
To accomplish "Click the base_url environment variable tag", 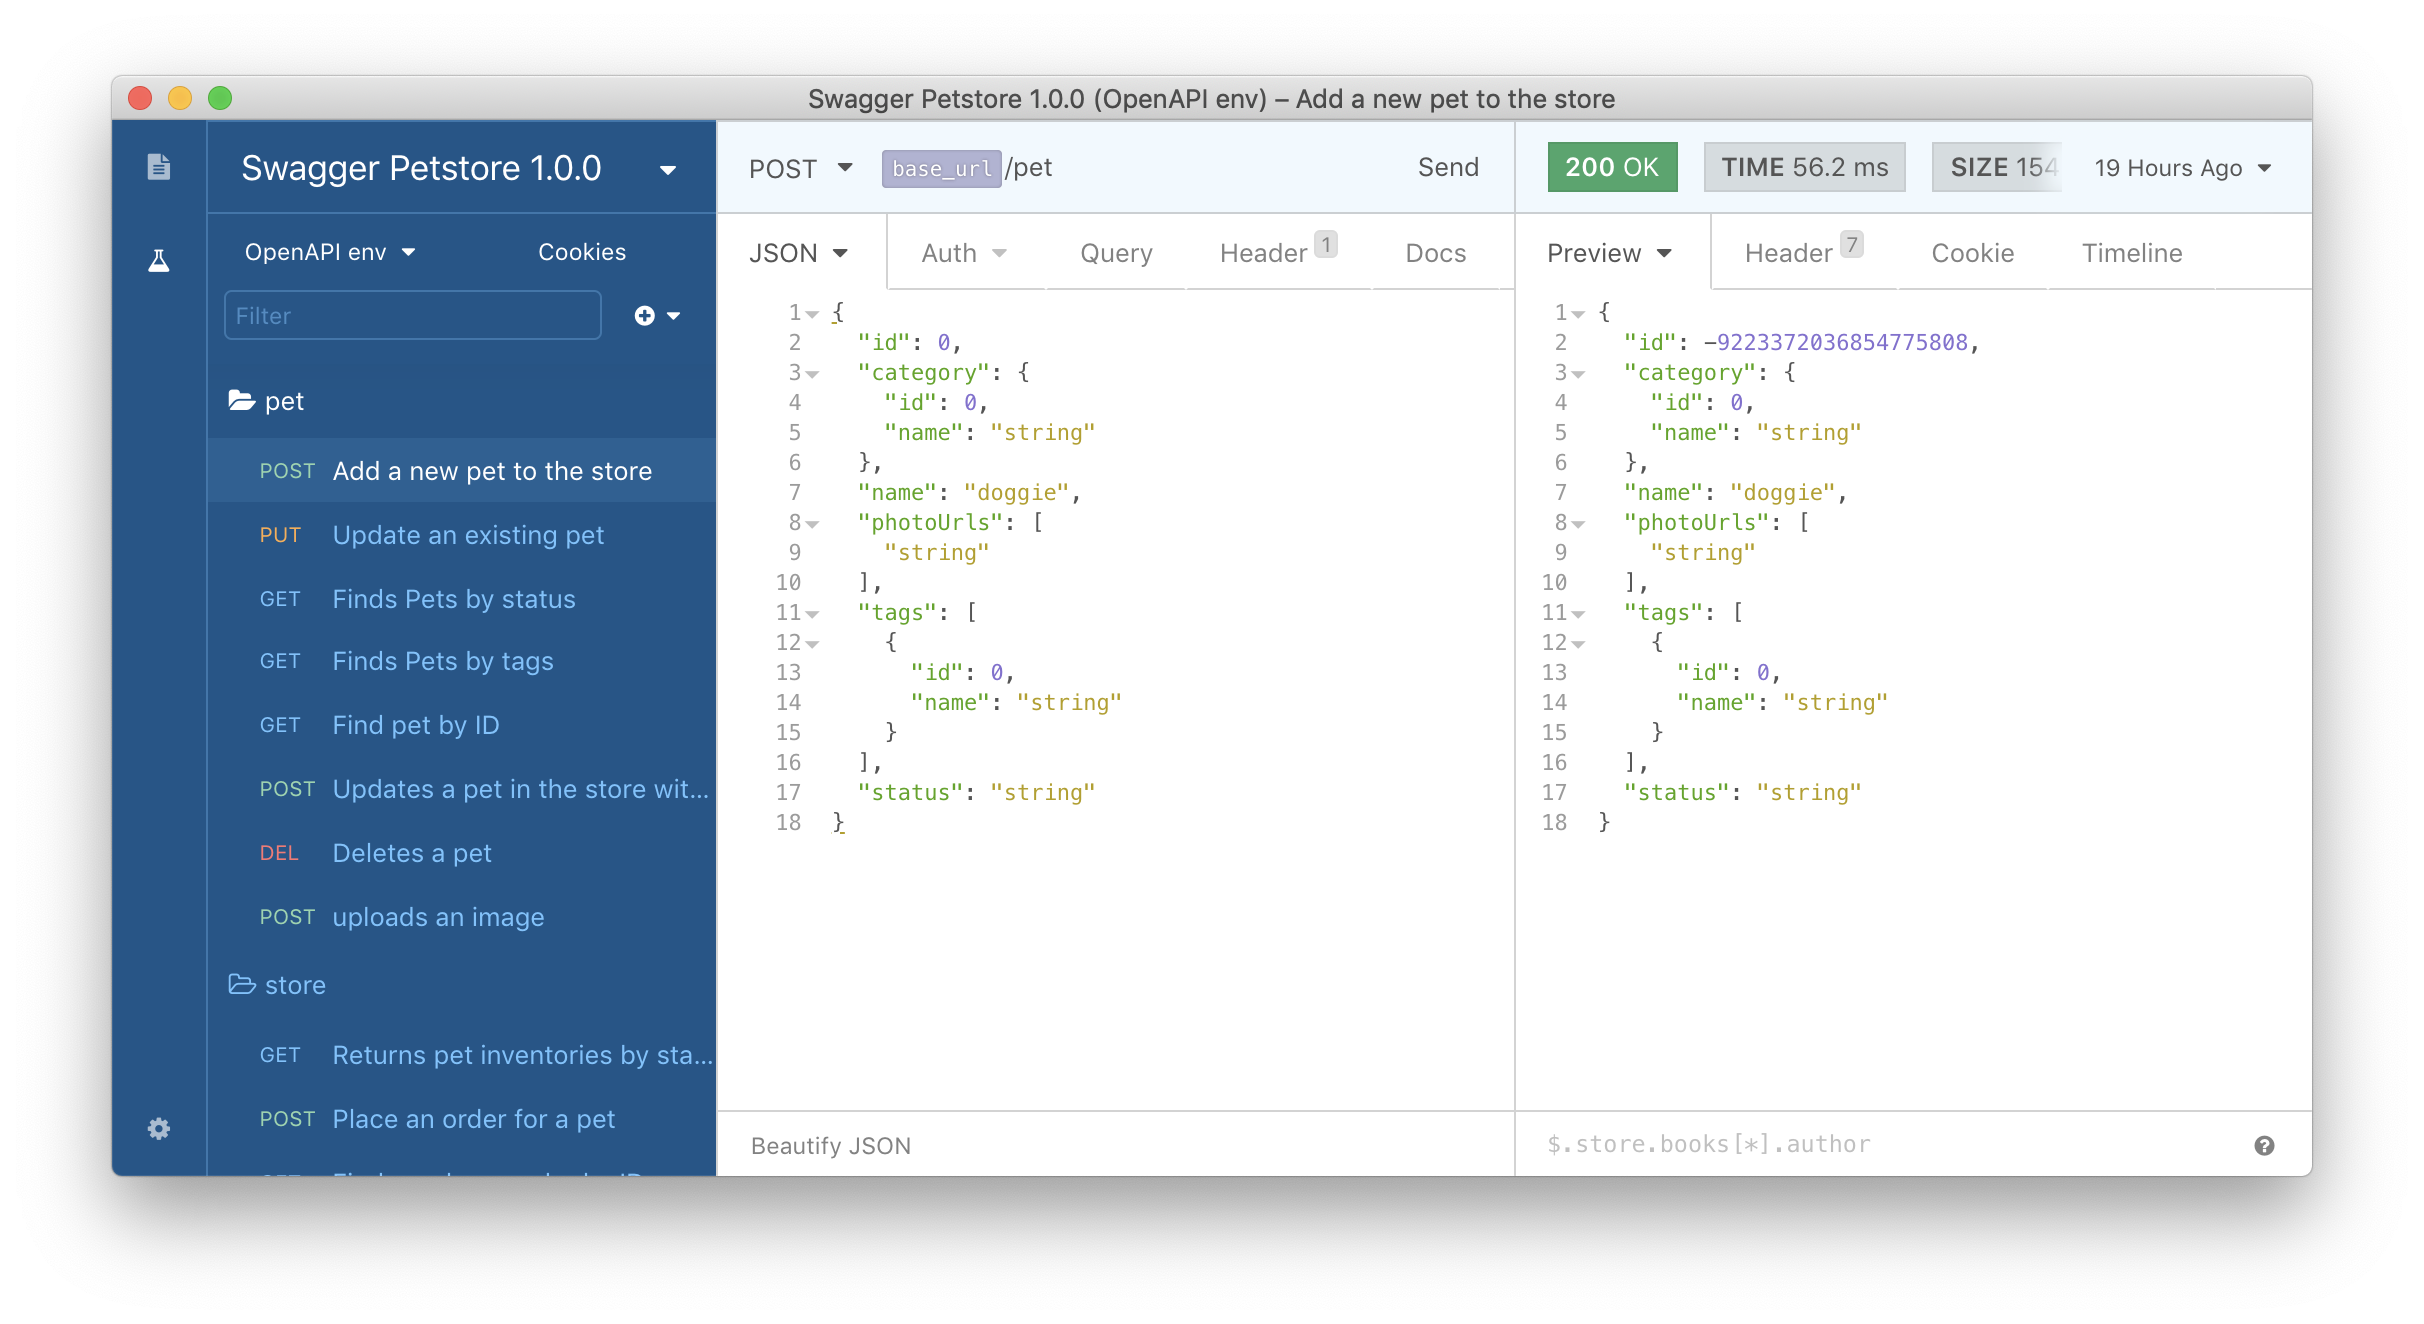I will pyautogui.click(x=940, y=168).
